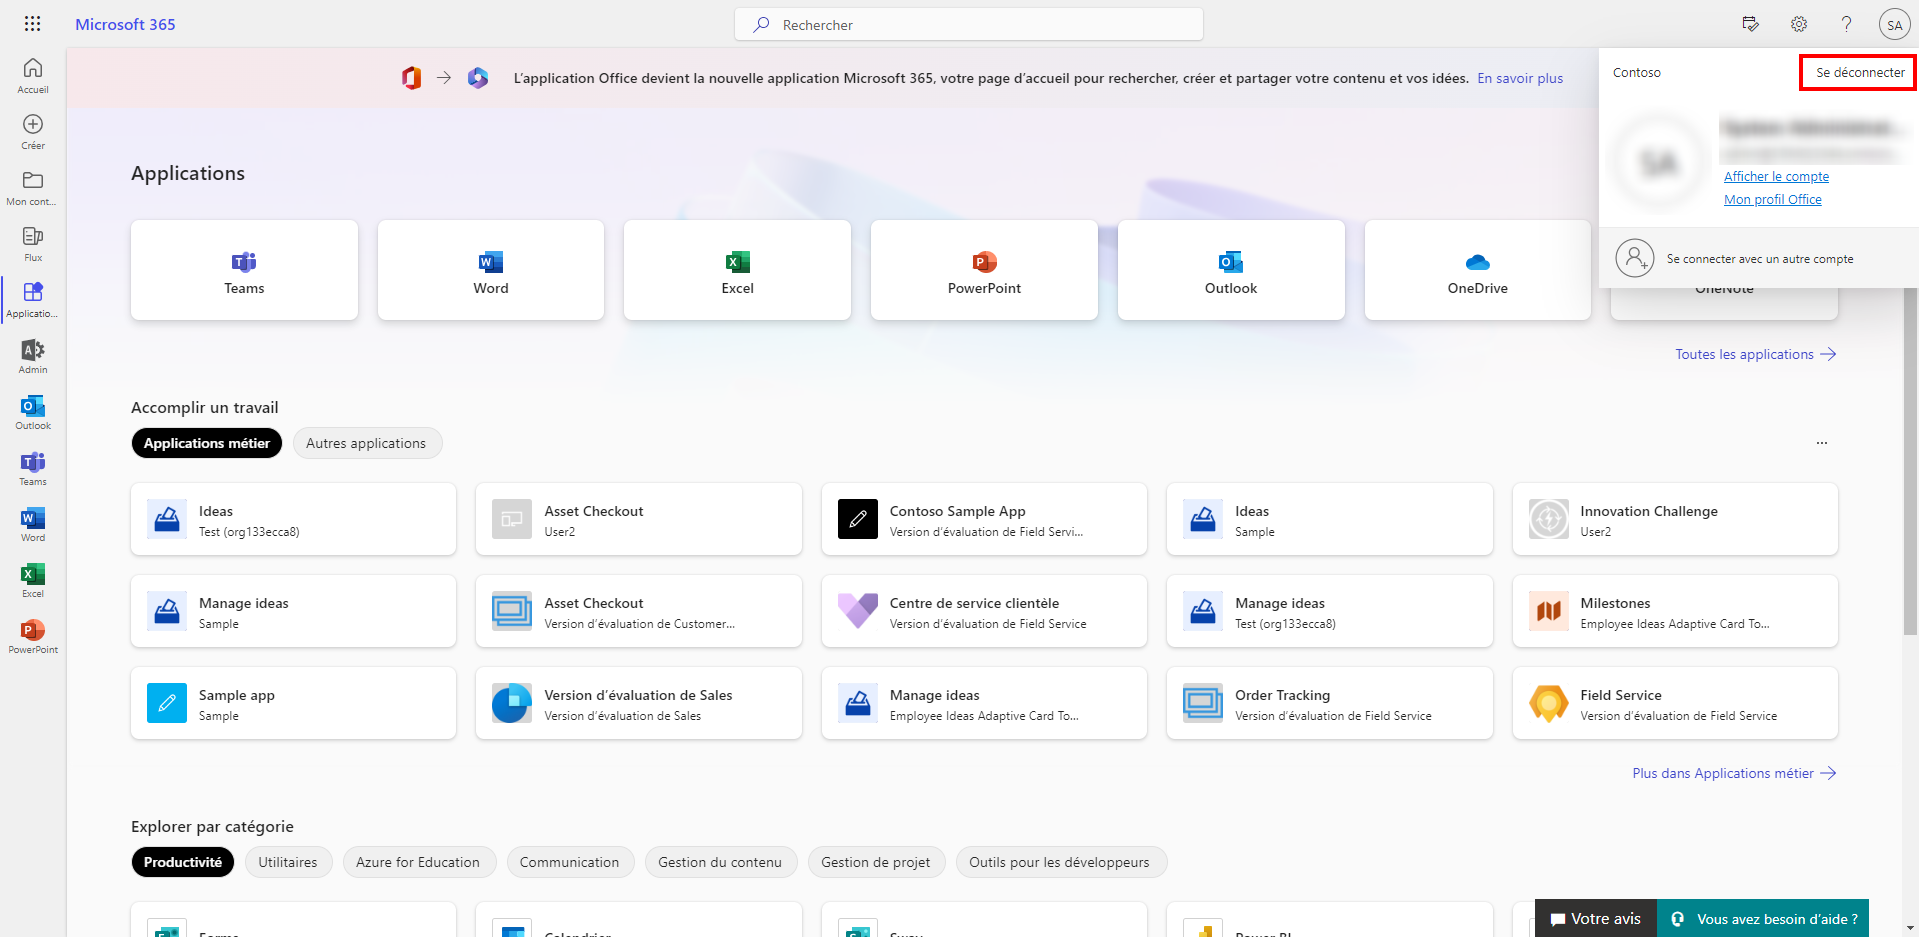Image resolution: width=1919 pixels, height=937 pixels.
Task: Open Field Service app card
Action: coord(1675,703)
